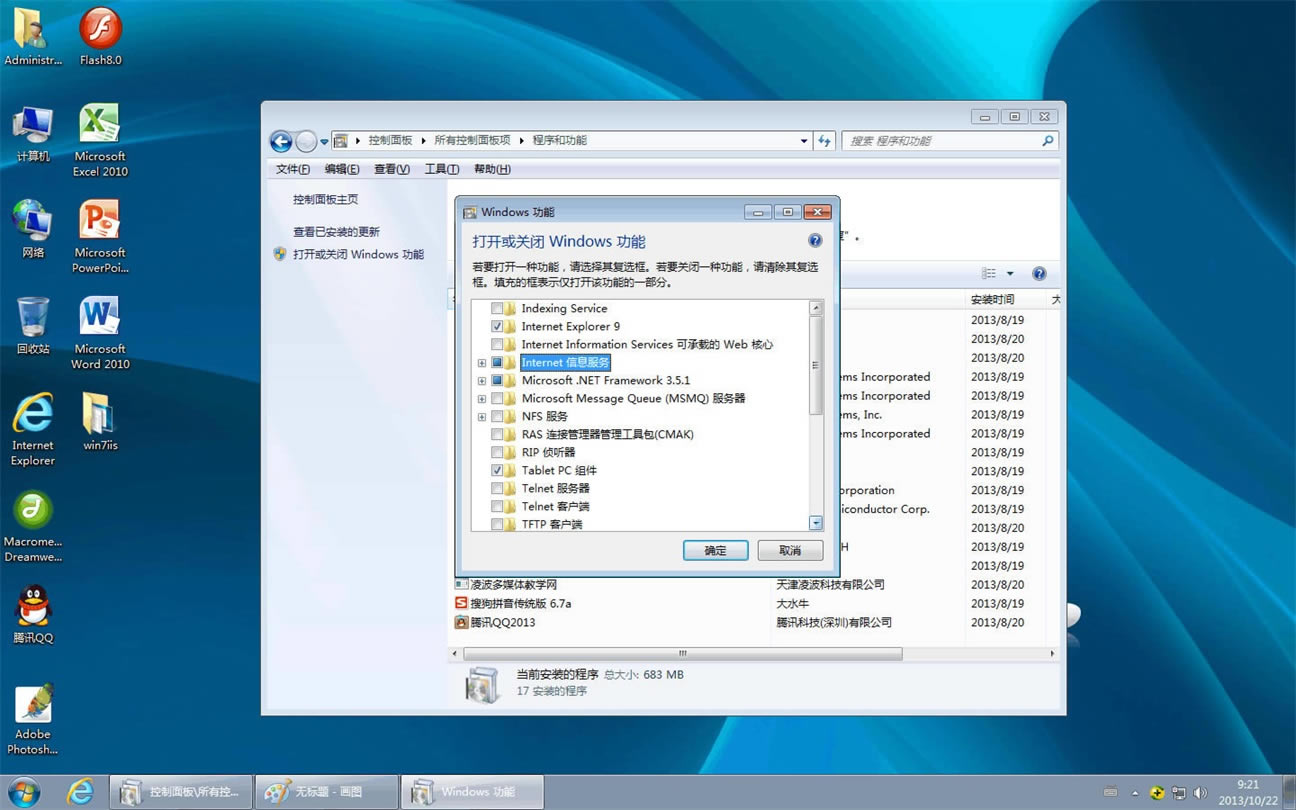
Task: Click 所有控制面板项 in address breadcrumb
Action: (472, 141)
